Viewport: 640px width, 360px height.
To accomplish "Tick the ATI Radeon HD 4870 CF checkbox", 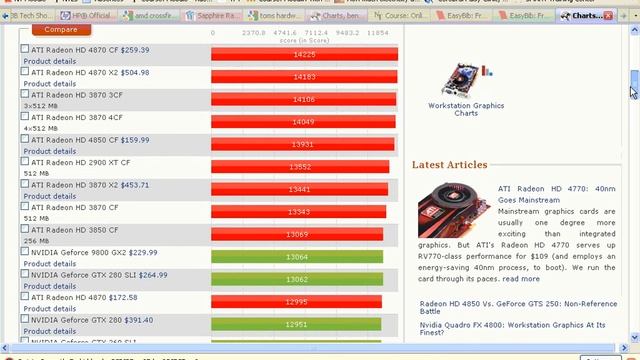I will point(25,49).
